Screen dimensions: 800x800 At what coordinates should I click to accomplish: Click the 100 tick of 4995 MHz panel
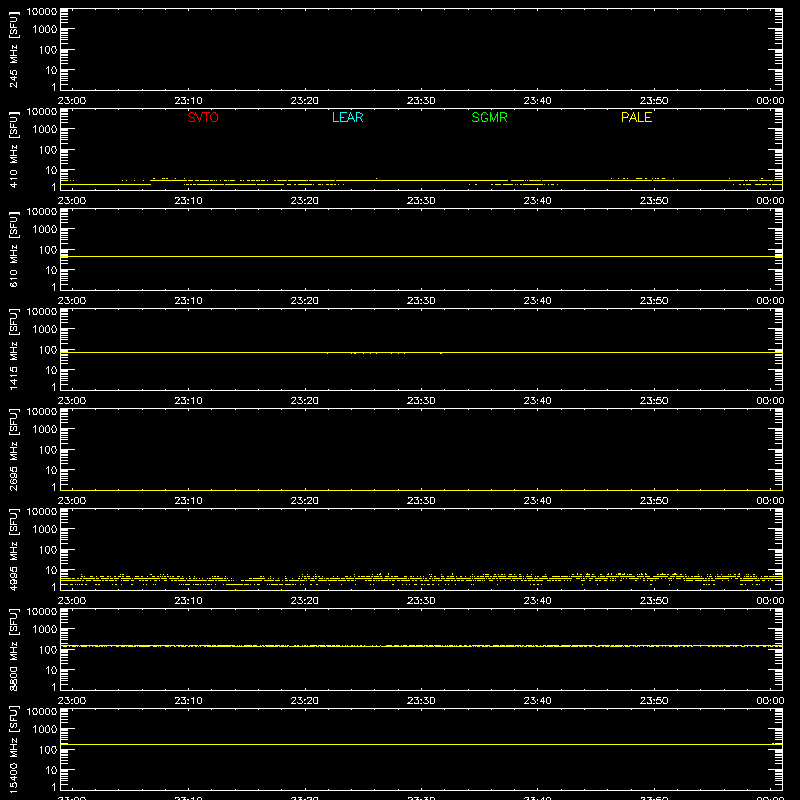tap(48, 550)
